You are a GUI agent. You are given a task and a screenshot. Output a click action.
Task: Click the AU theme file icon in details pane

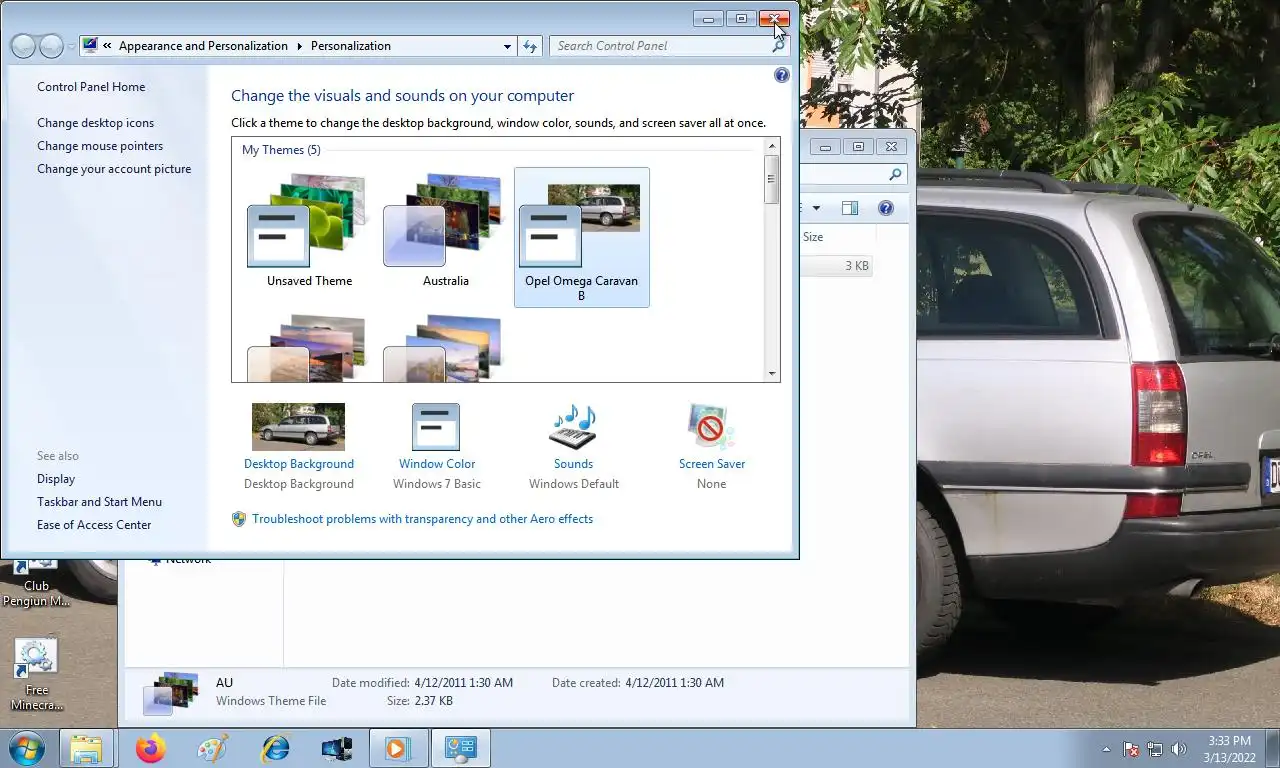coord(172,692)
